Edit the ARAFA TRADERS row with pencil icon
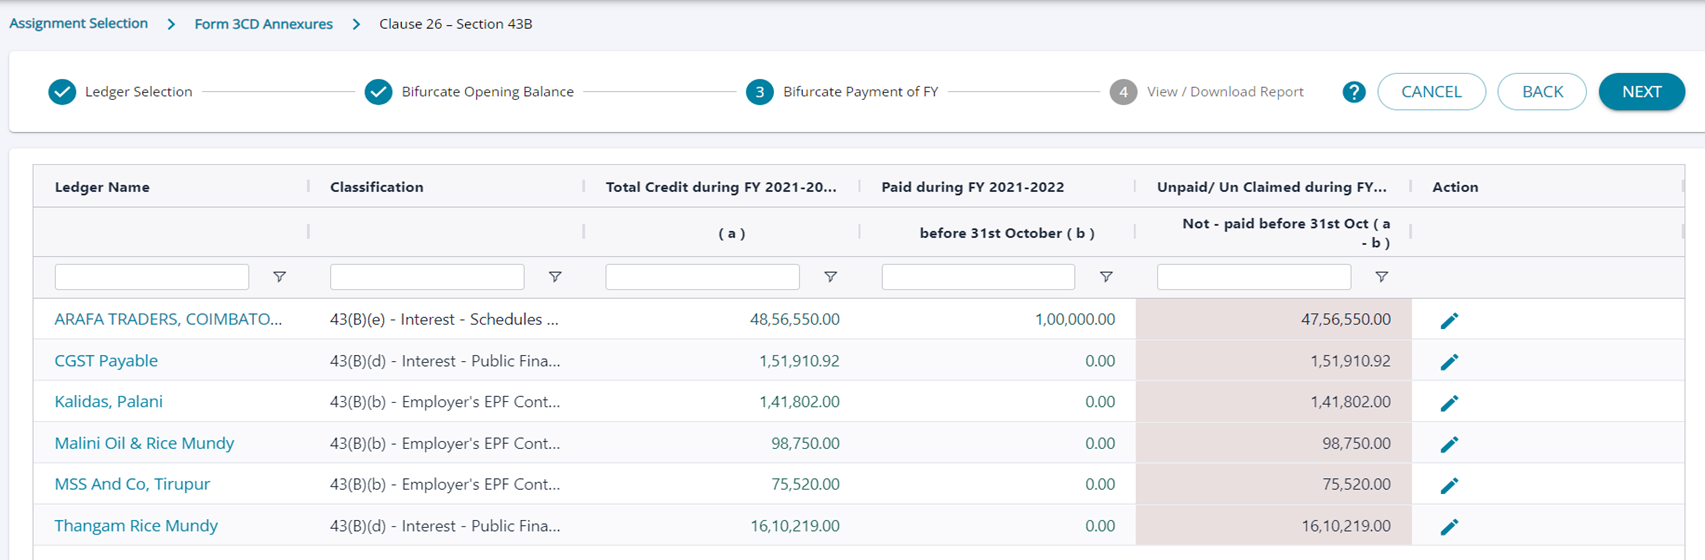 click(x=1449, y=321)
